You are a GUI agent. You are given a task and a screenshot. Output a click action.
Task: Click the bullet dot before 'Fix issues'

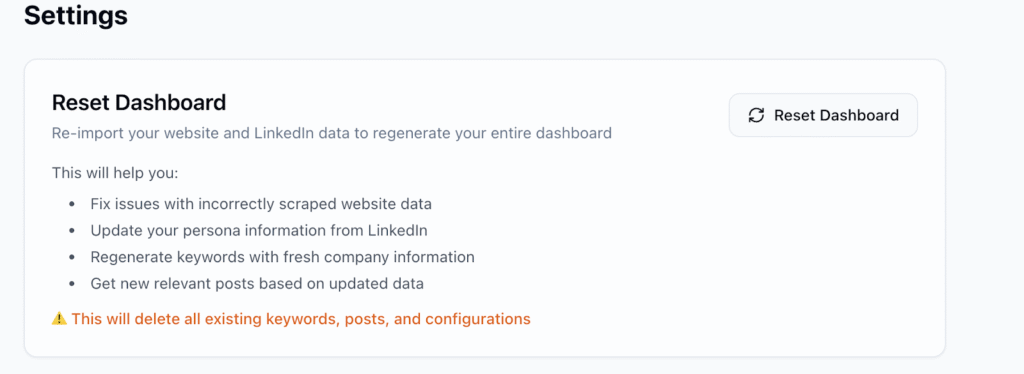click(72, 204)
